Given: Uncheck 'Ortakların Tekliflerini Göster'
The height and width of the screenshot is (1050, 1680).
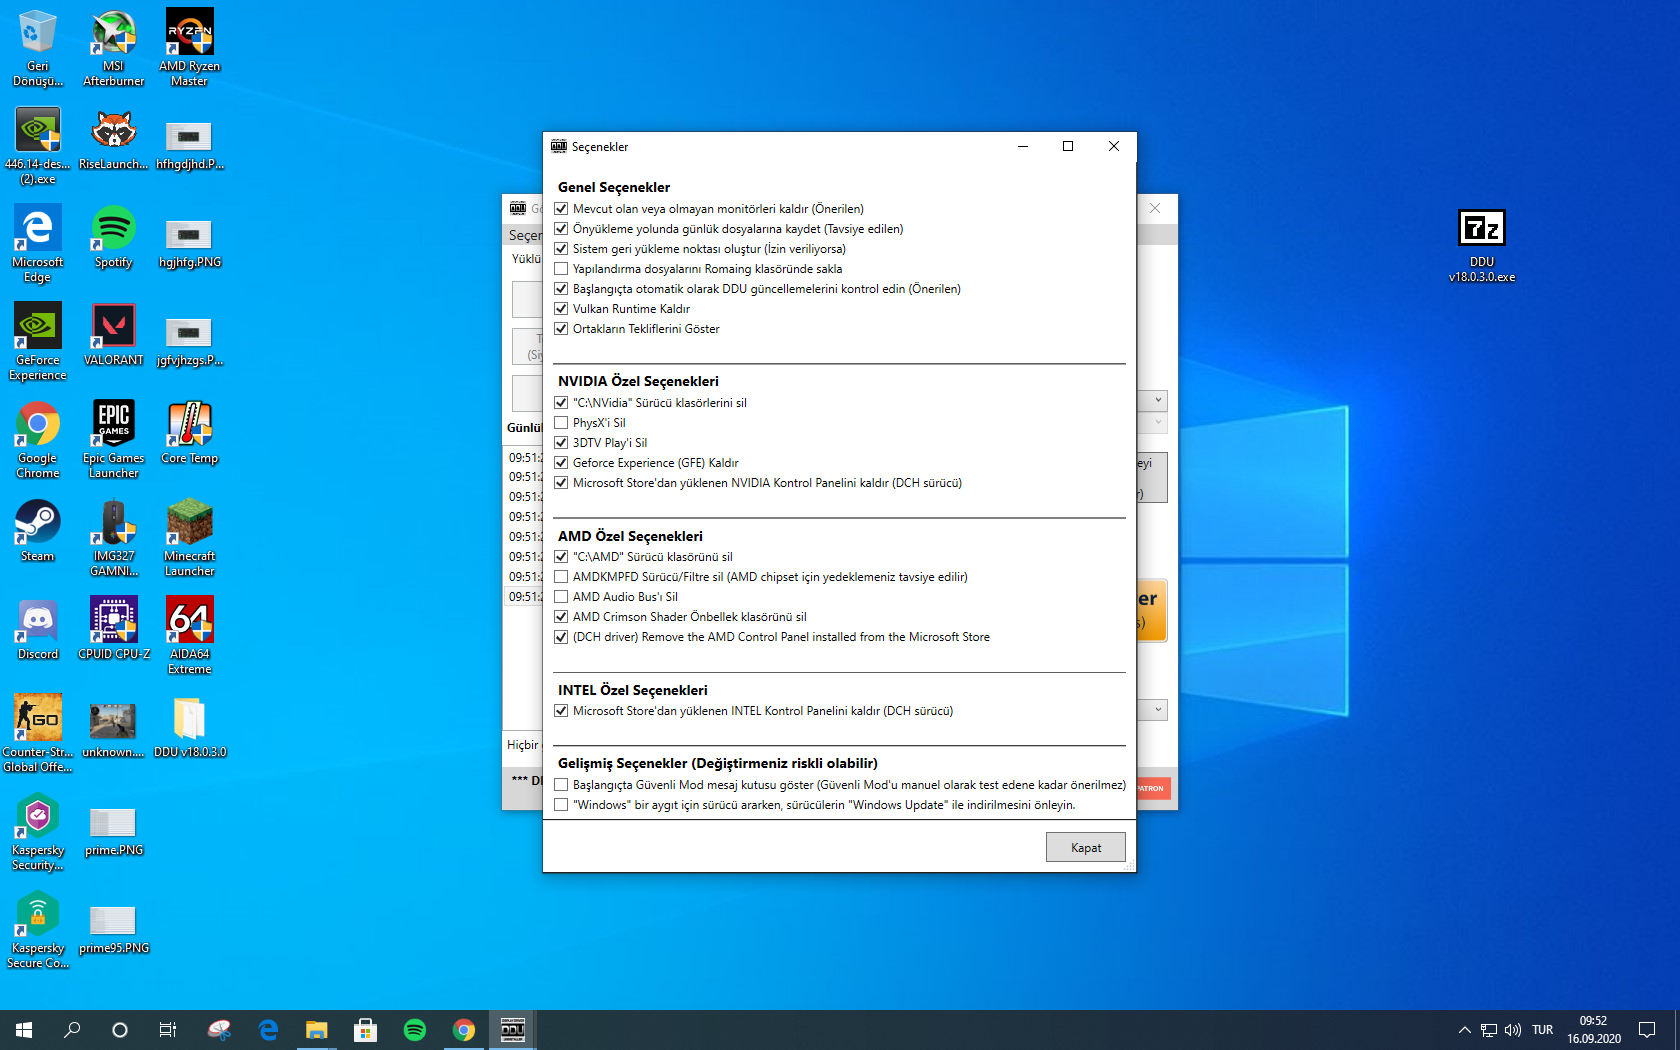Looking at the screenshot, I should [x=561, y=329].
